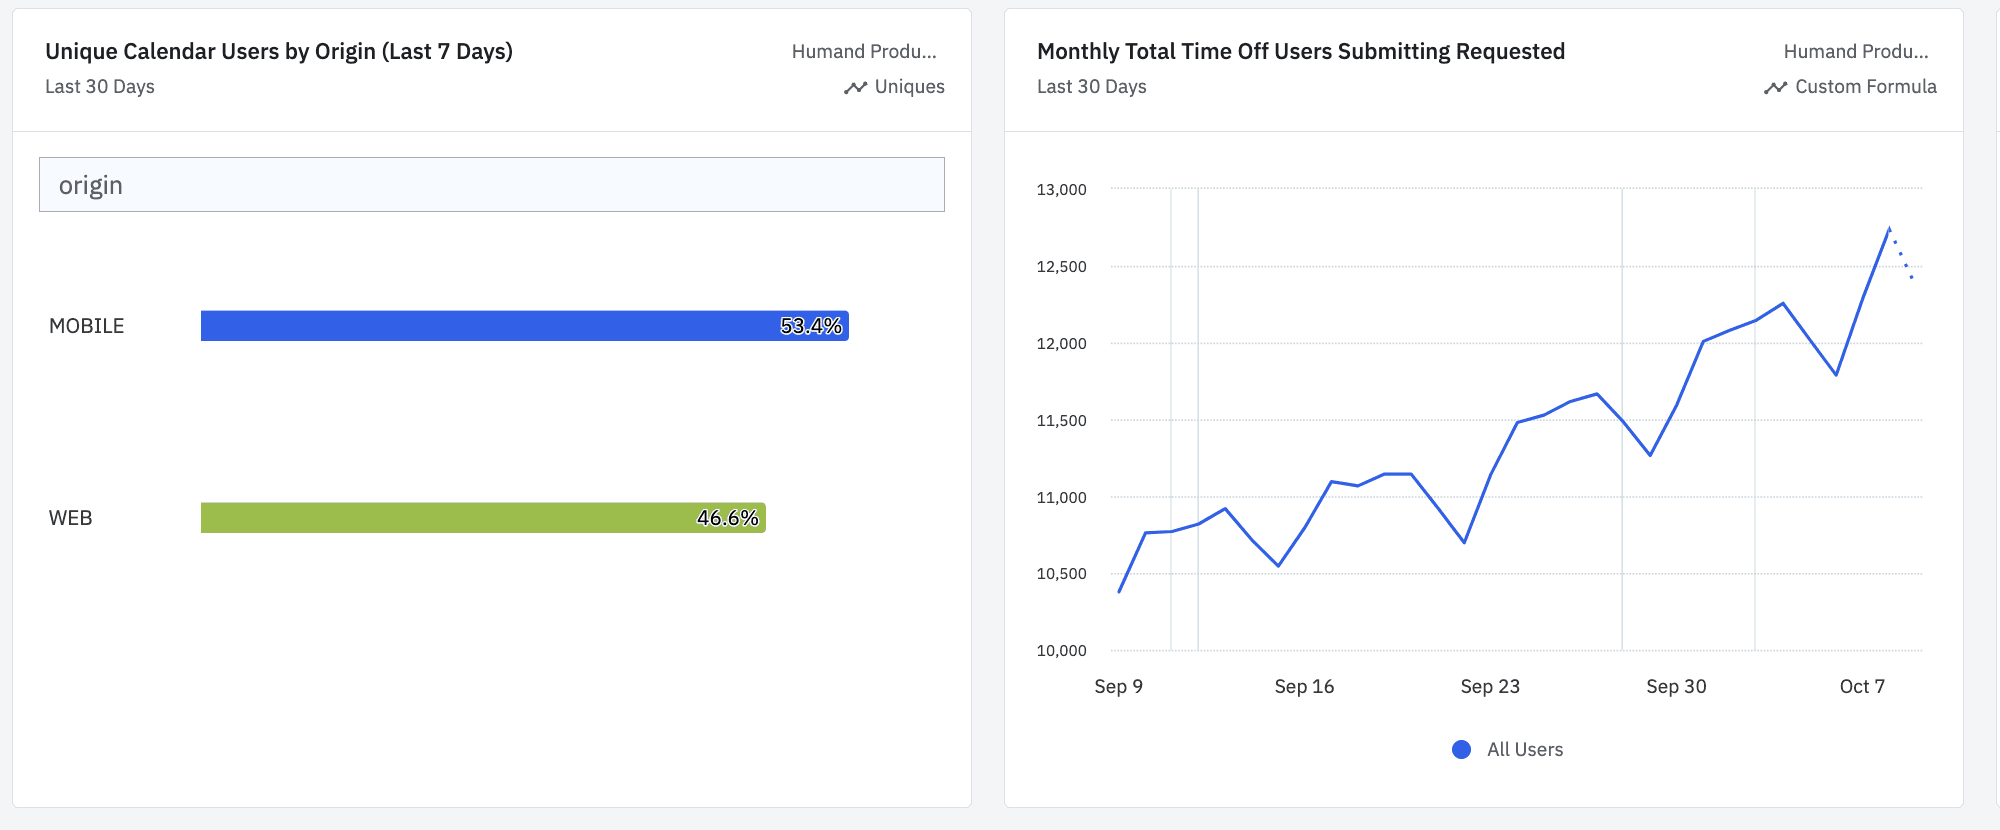Open the Unique Calendar Users by Origin chart title
2000x830 pixels.
coord(279,51)
